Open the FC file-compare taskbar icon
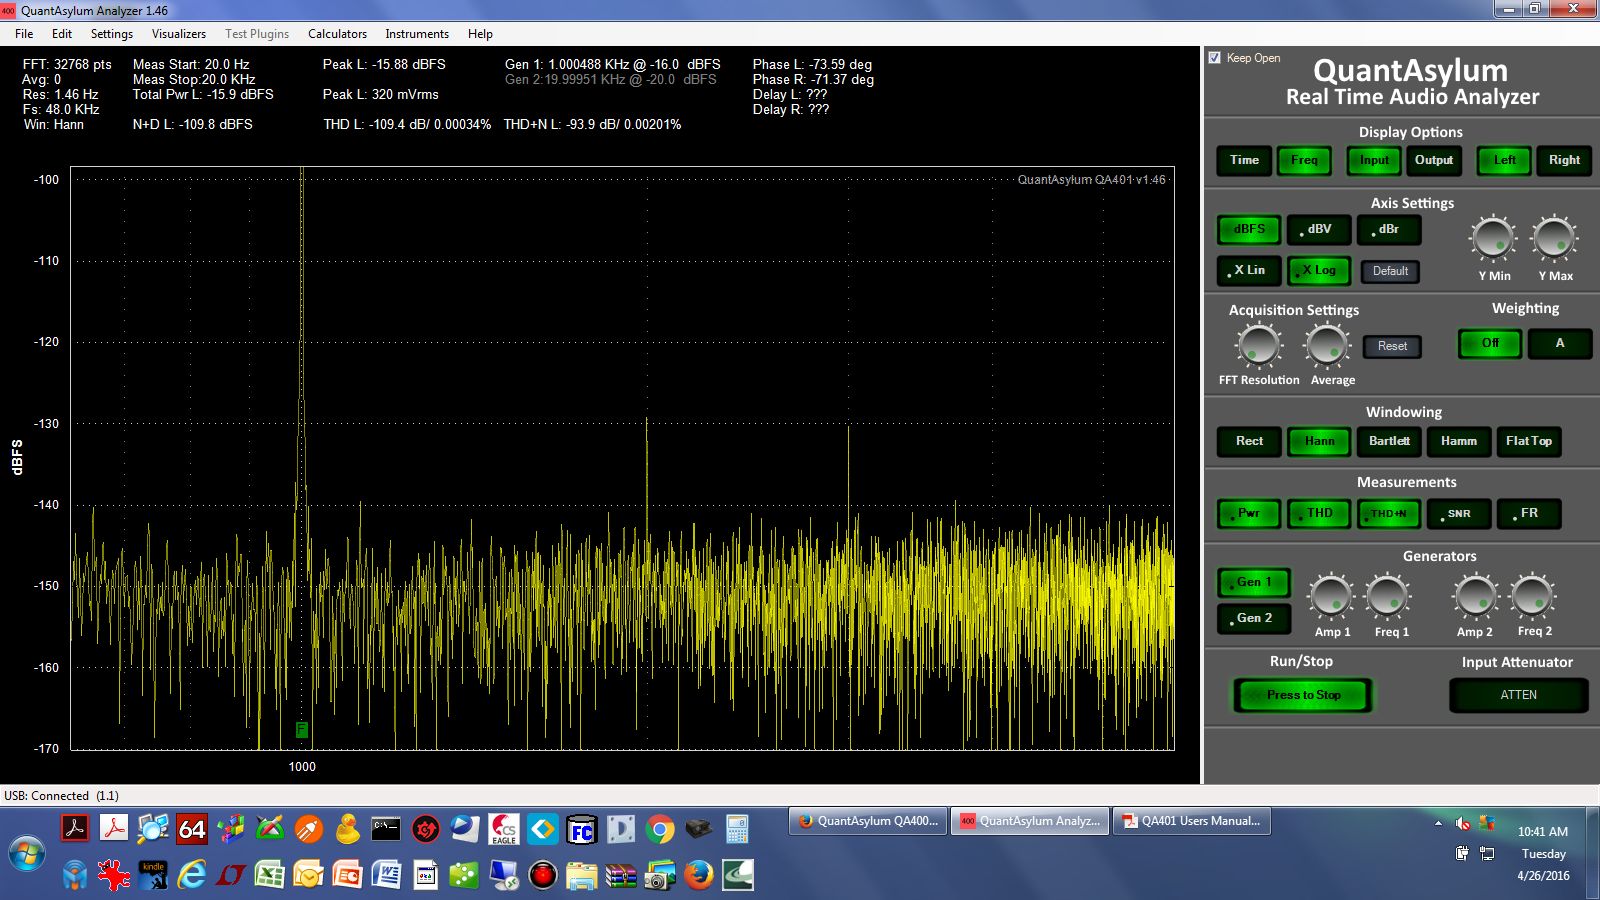 click(581, 829)
